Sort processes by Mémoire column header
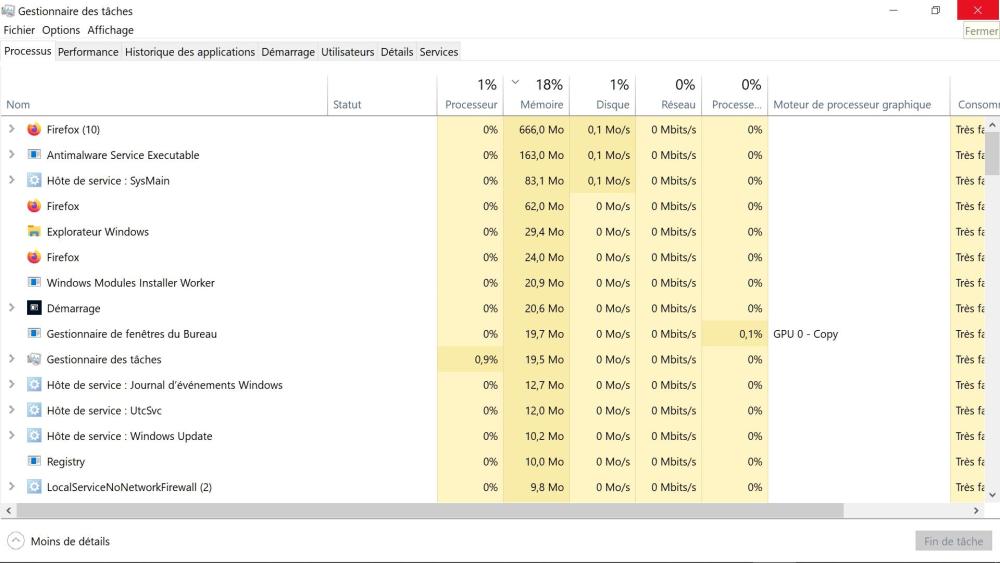This screenshot has height=563, width=1000. [541, 104]
